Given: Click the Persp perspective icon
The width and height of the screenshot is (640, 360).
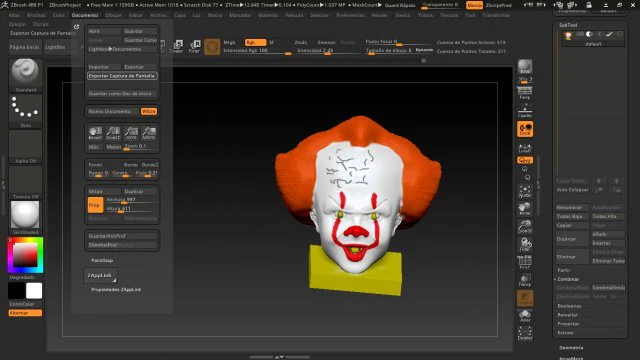Looking at the screenshot, I should 525,93.
